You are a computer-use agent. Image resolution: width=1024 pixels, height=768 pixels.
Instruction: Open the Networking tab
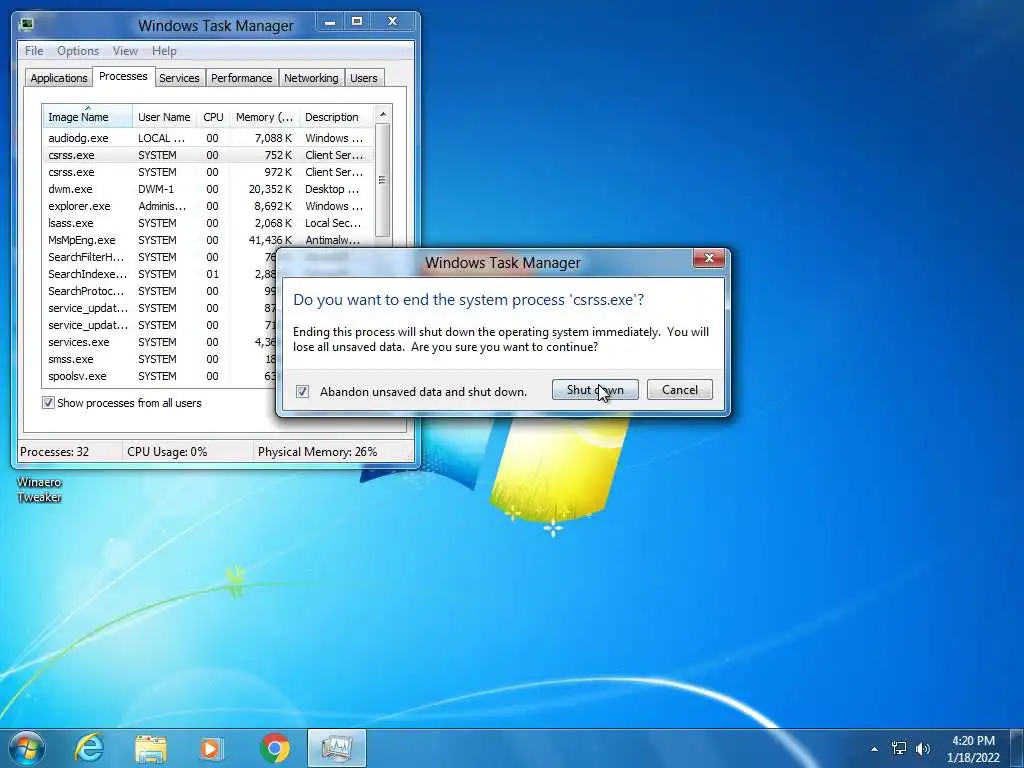click(311, 78)
